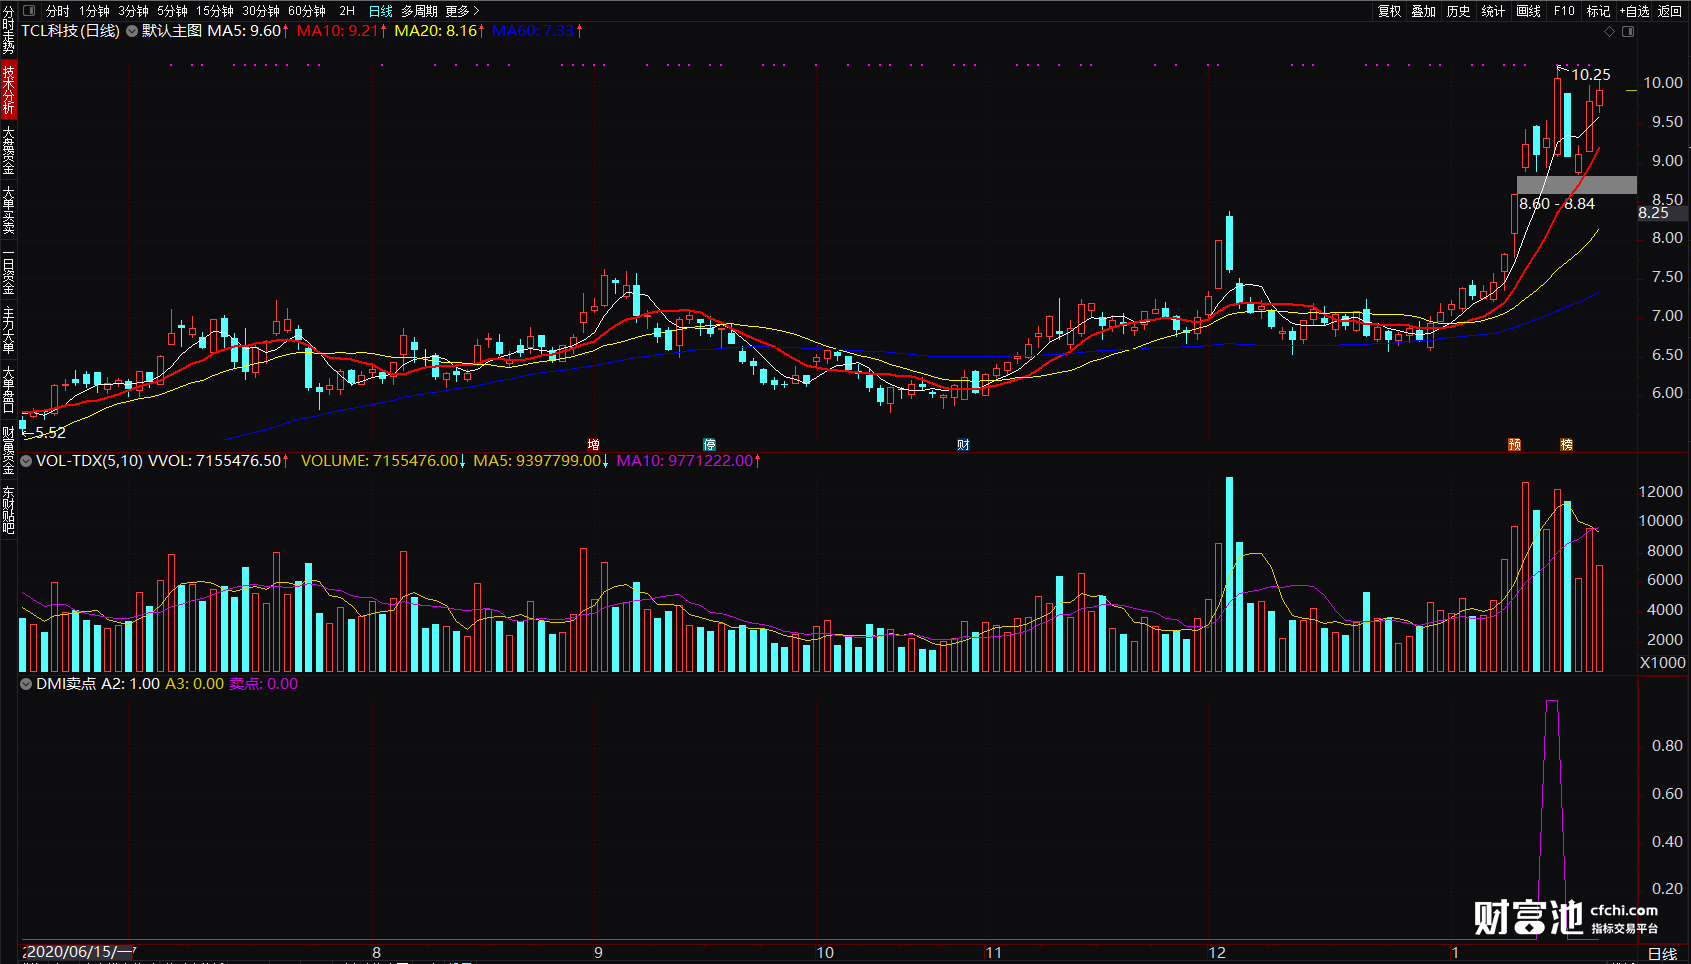Click the 停 event marker on chart
This screenshot has width=1691, height=964.
tap(709, 445)
